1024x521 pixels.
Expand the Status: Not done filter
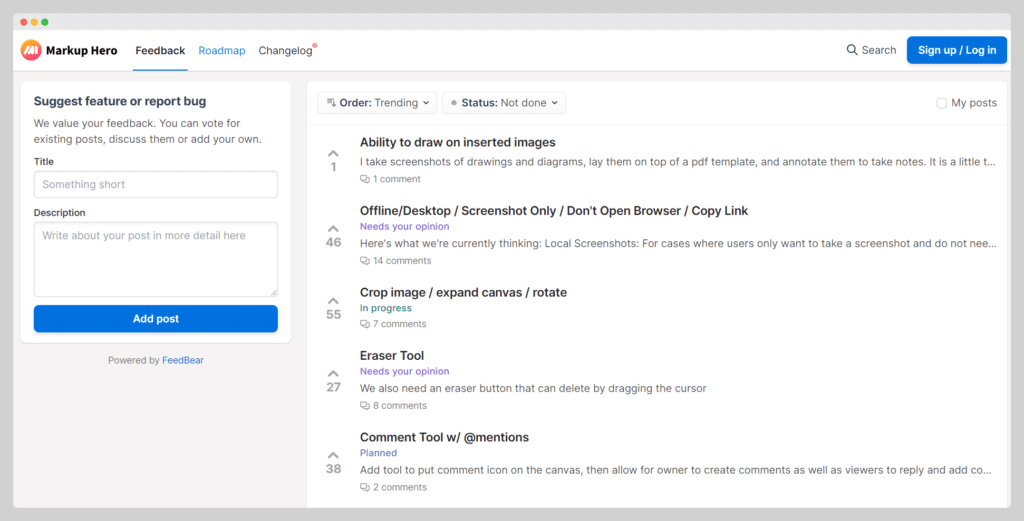pos(504,103)
